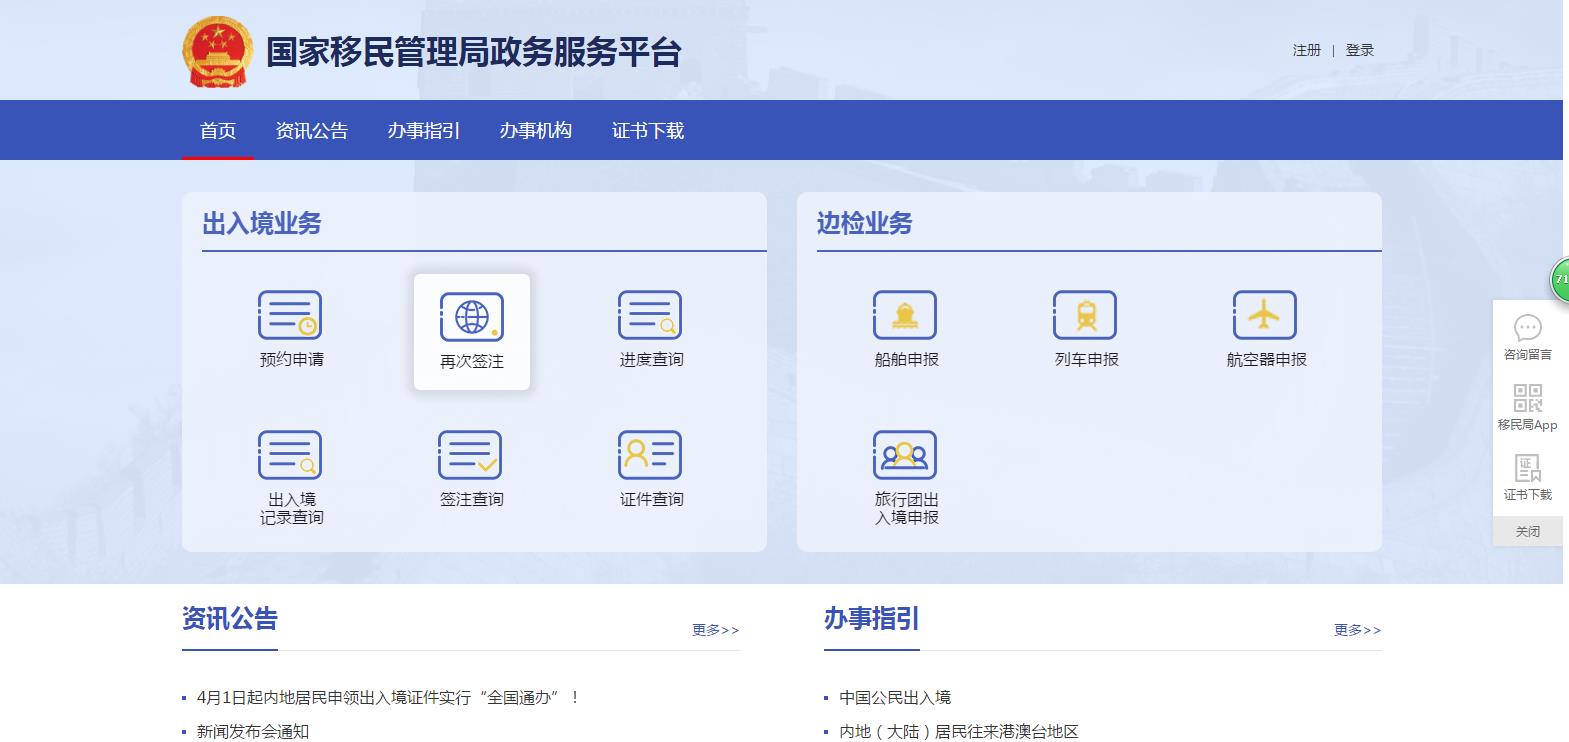This screenshot has width=1569, height=742.
Task: Show the 移民局App QR code
Action: 1527,399
